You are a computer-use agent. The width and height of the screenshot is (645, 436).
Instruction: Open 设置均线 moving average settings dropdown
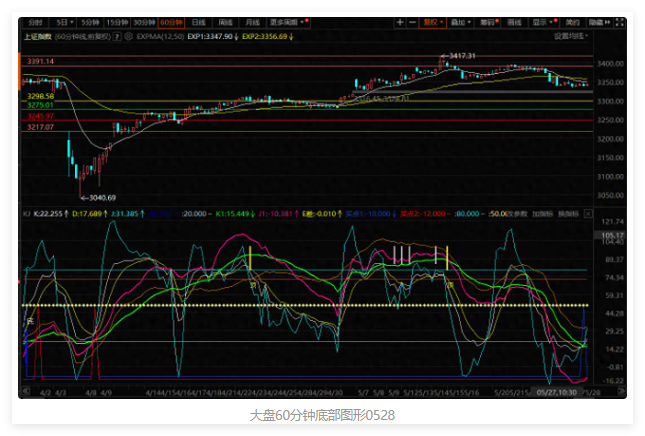(x=571, y=36)
